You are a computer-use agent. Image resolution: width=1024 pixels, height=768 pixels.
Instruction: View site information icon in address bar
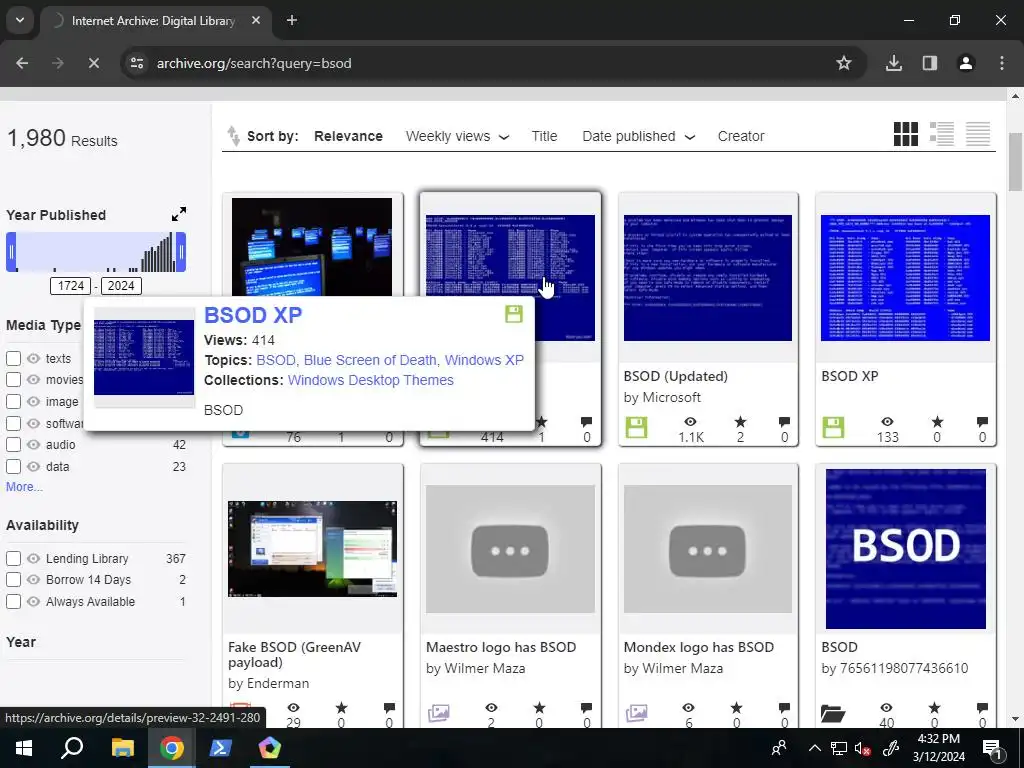137,63
